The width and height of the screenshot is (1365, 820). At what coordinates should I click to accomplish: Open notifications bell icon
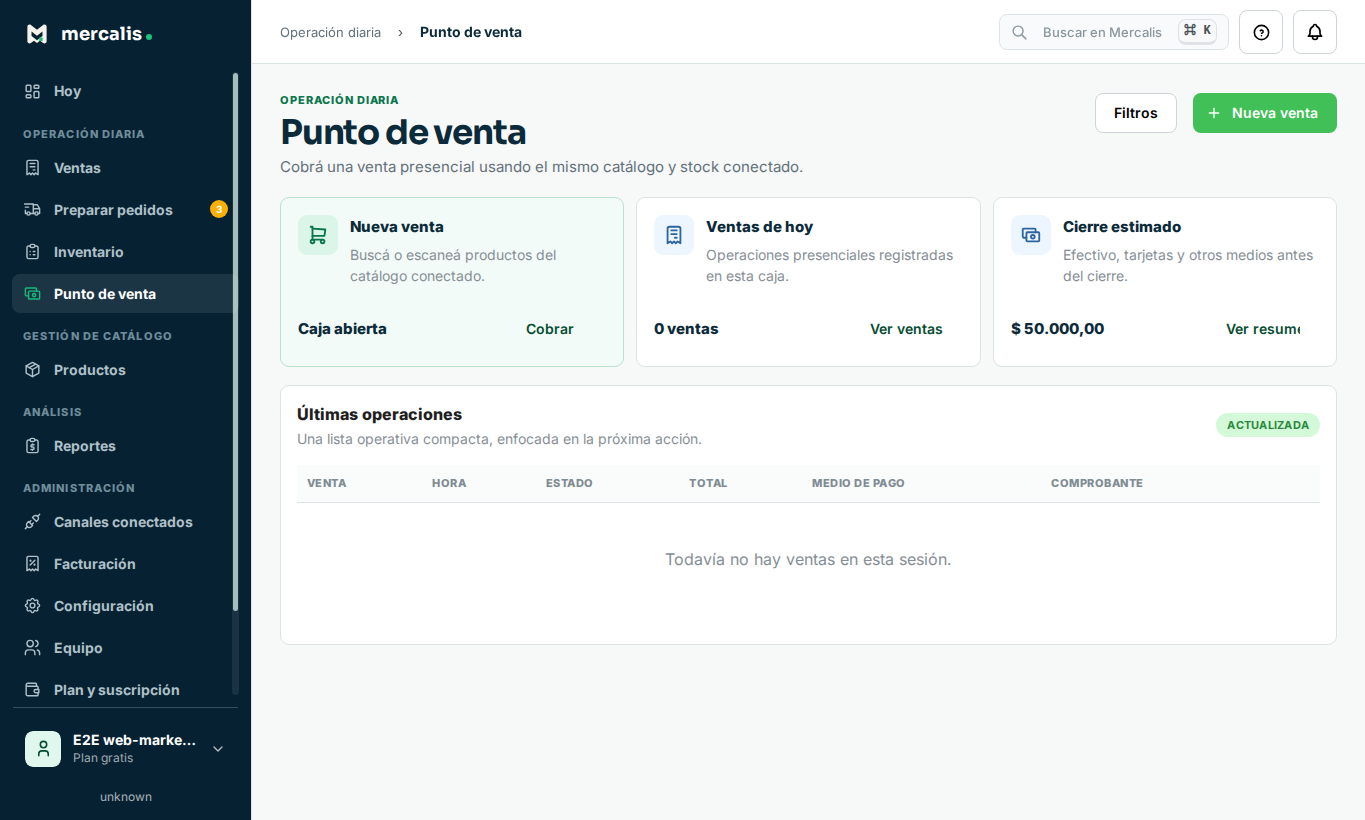point(1315,32)
